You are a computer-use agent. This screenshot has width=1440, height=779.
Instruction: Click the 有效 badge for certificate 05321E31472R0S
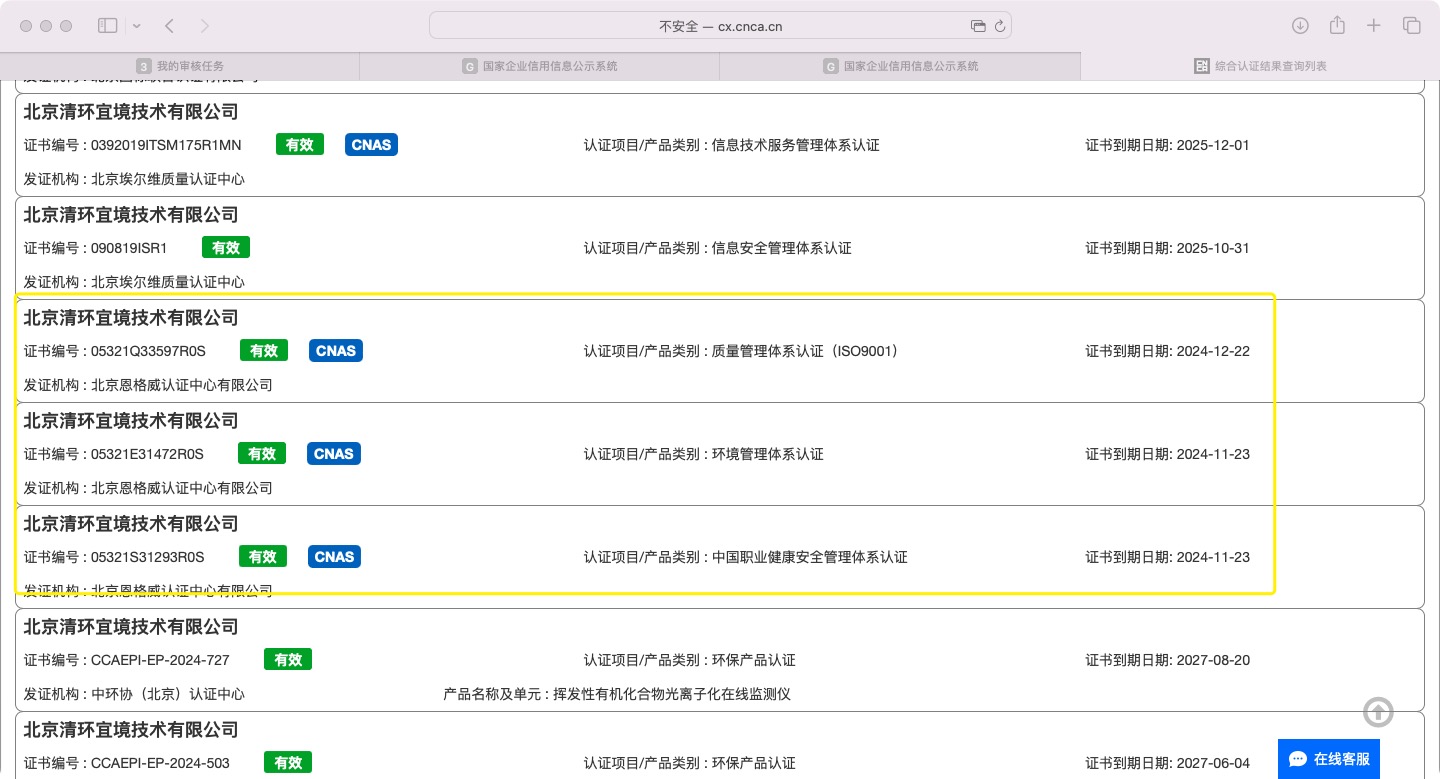[x=262, y=454]
